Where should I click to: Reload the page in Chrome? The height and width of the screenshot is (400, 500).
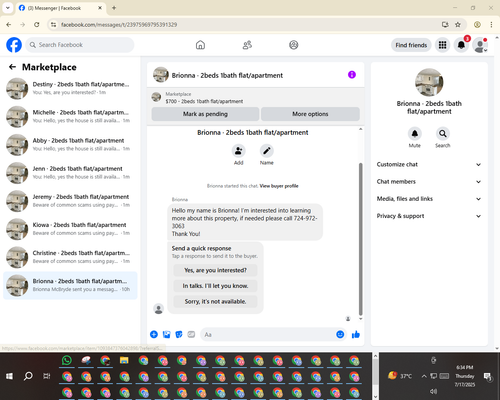[37, 25]
